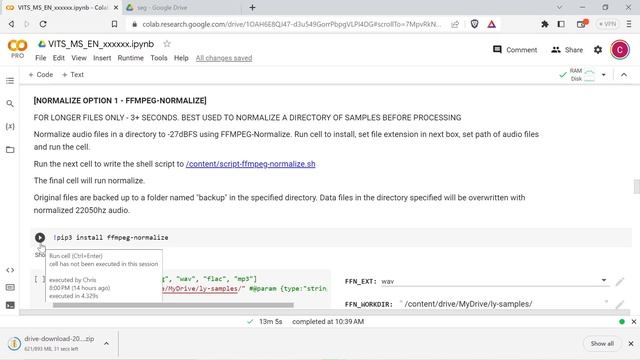Close the downloads bar

(631, 344)
